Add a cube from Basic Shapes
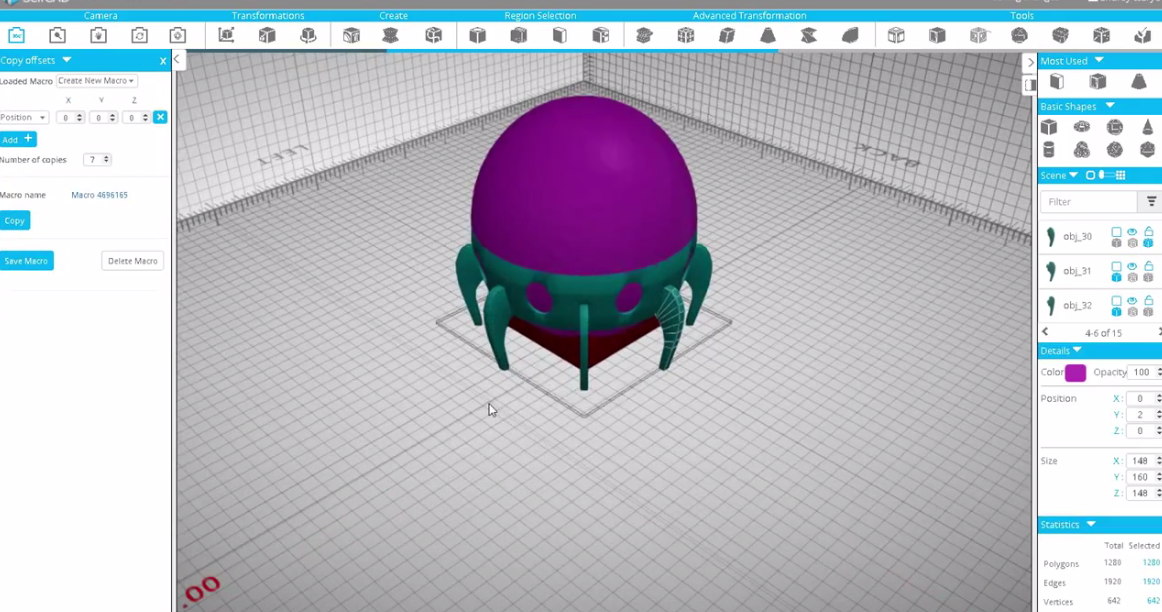 tap(1049, 127)
